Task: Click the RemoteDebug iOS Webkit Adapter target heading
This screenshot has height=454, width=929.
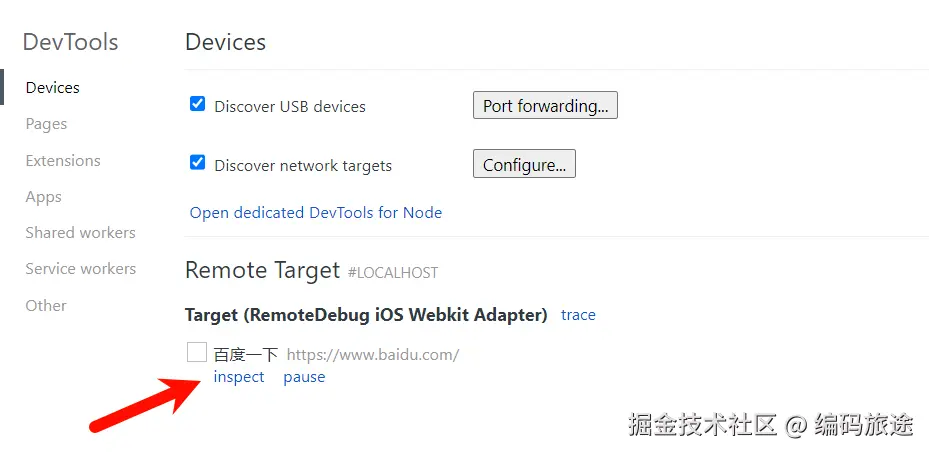Action: click(366, 315)
